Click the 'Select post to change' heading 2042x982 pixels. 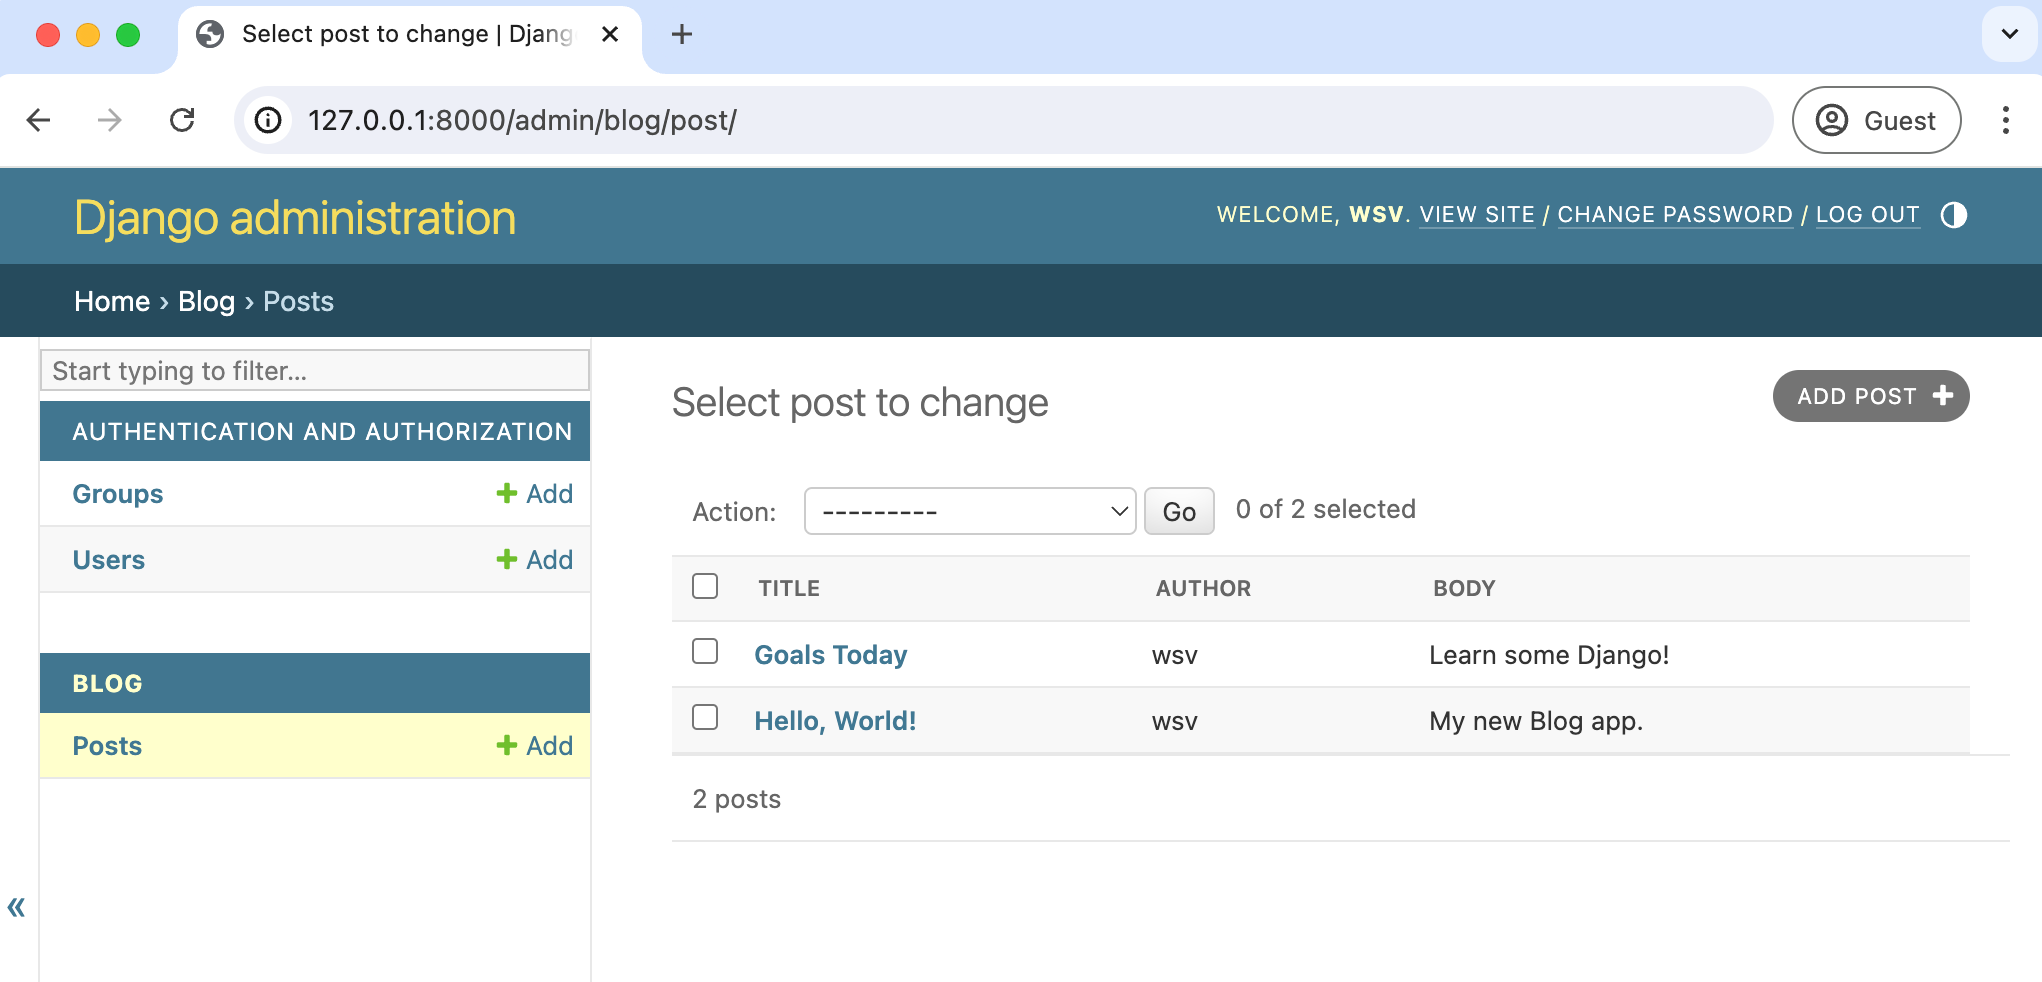pos(860,402)
